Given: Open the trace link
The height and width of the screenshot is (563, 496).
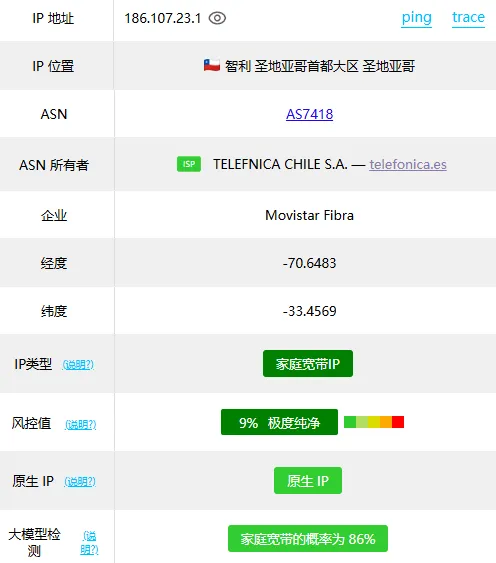Looking at the screenshot, I should pyautogui.click(x=468, y=17).
